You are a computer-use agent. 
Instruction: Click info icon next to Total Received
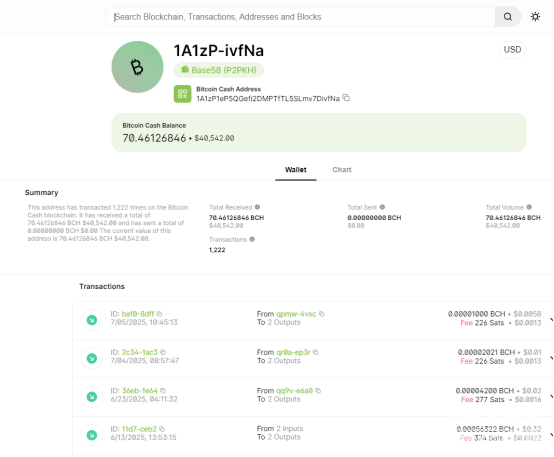point(257,207)
